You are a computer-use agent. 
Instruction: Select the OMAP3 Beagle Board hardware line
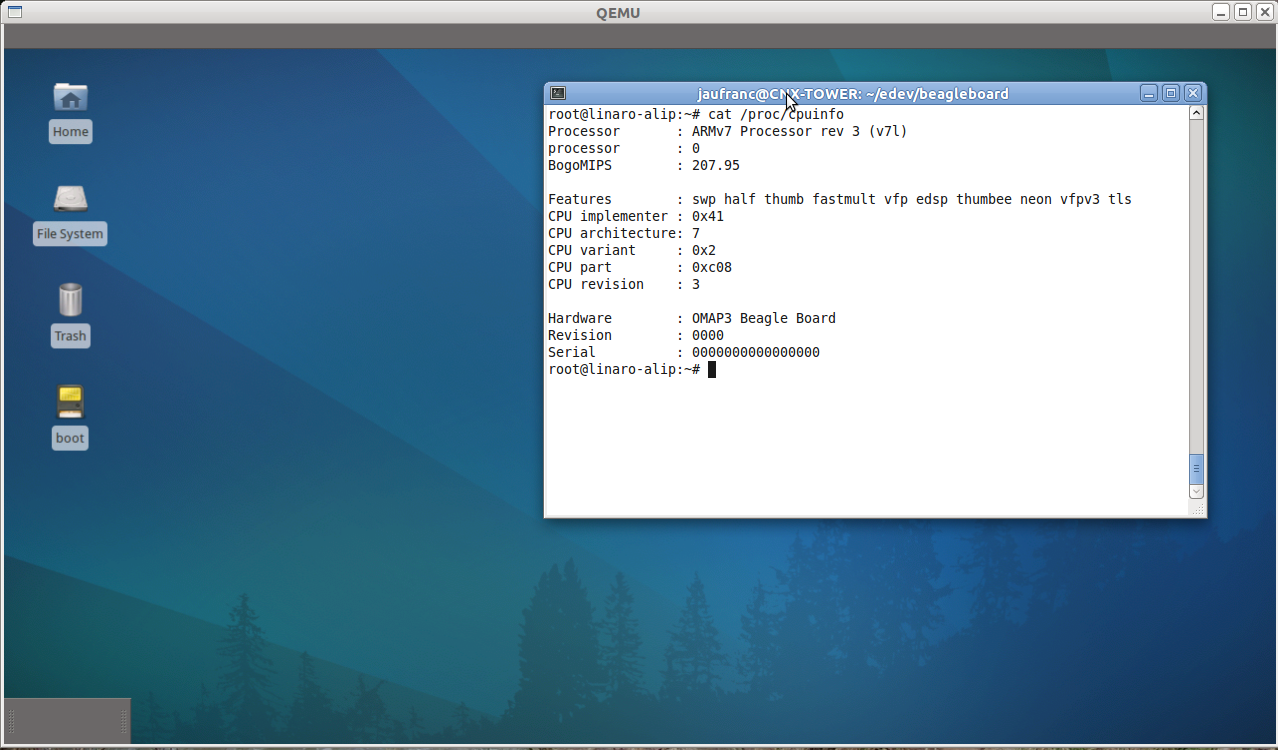point(763,318)
